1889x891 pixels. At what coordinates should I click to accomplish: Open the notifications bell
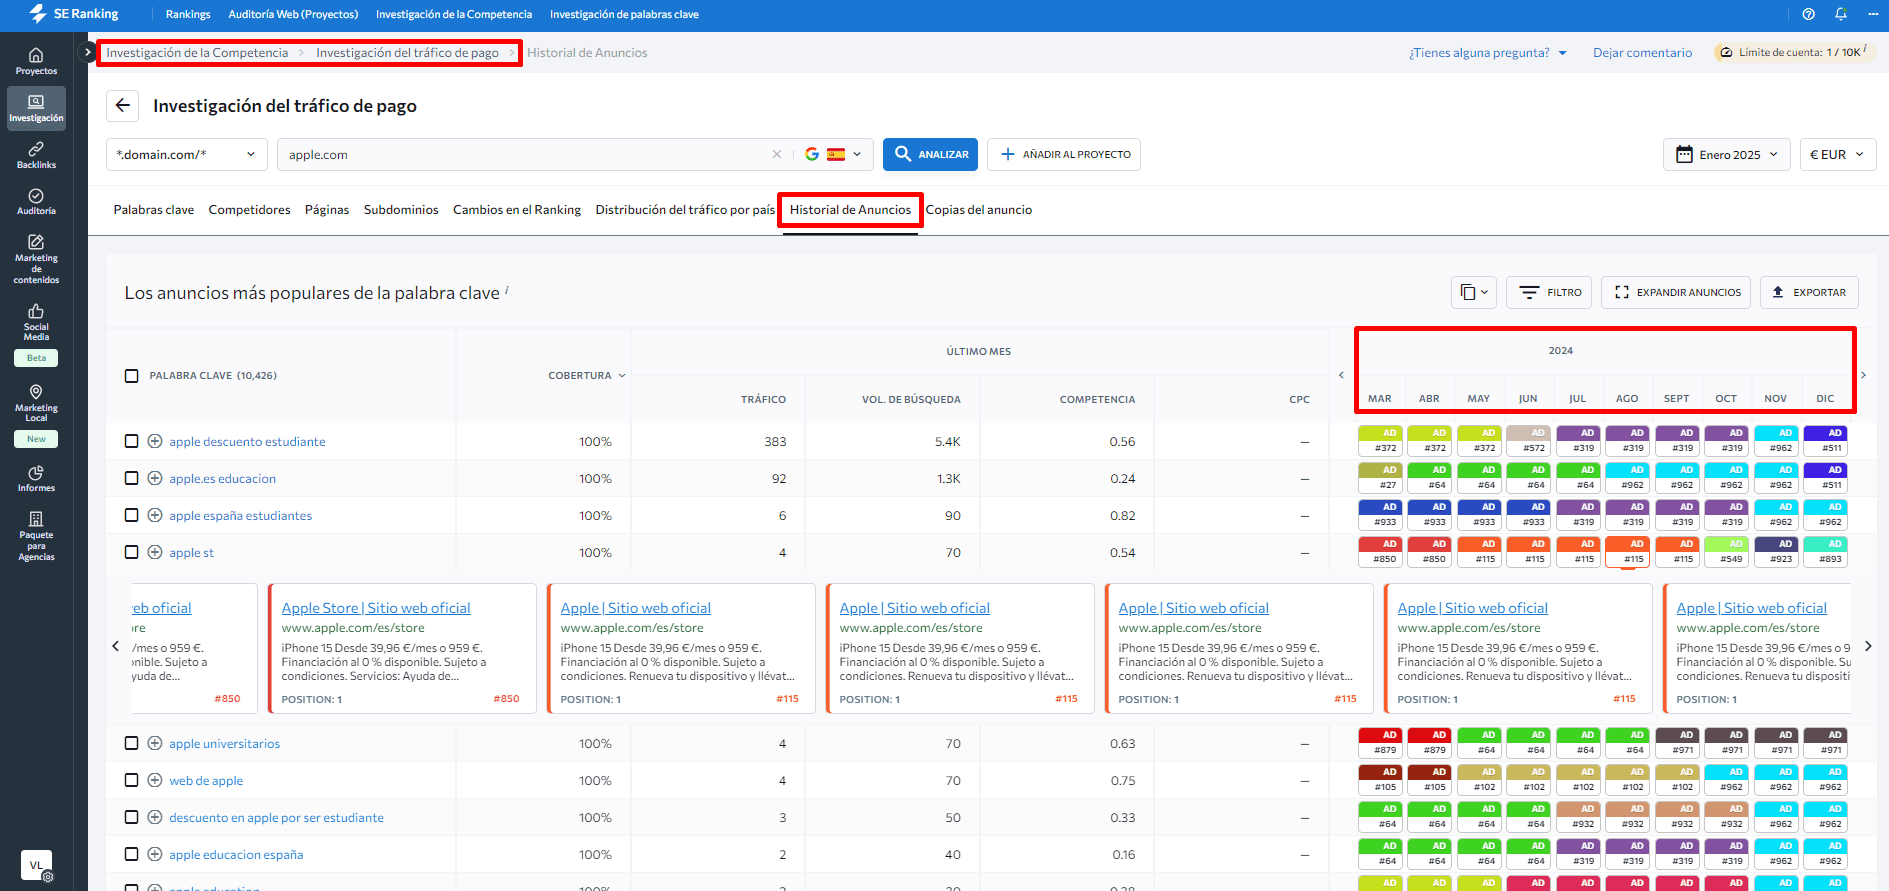[x=1841, y=14]
